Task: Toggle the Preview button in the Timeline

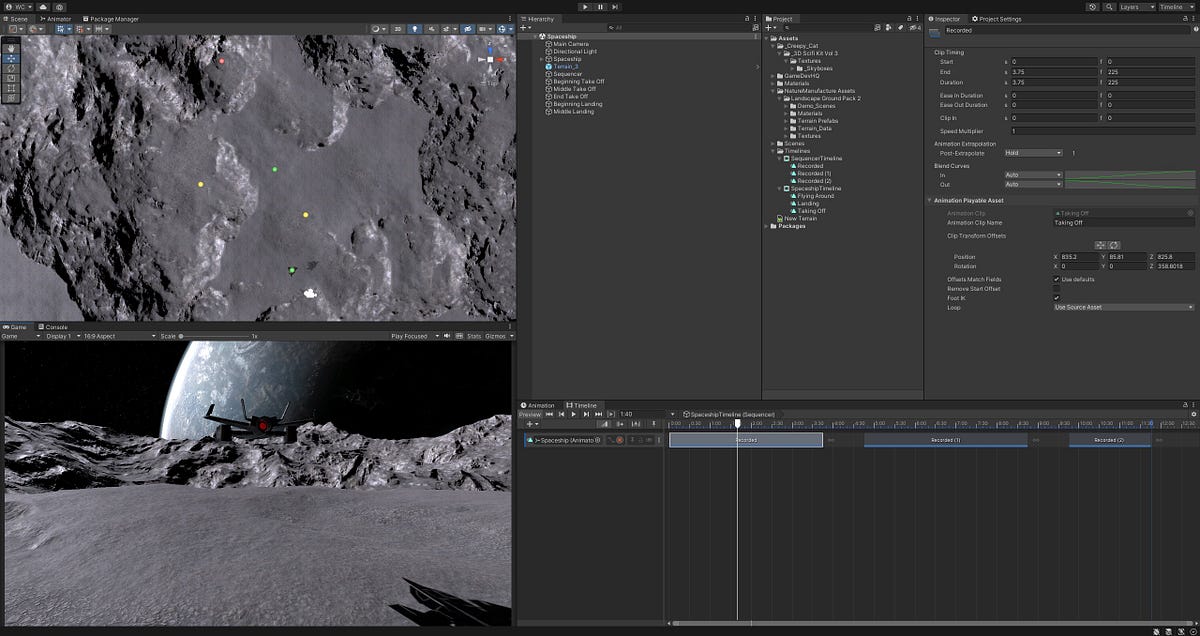Action: 528,414
